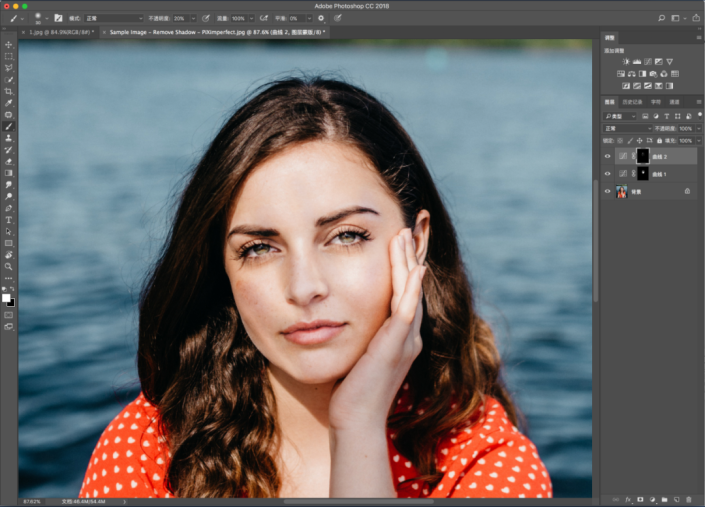Click the fx layer style icon
The width and height of the screenshot is (705, 507).
(628, 499)
